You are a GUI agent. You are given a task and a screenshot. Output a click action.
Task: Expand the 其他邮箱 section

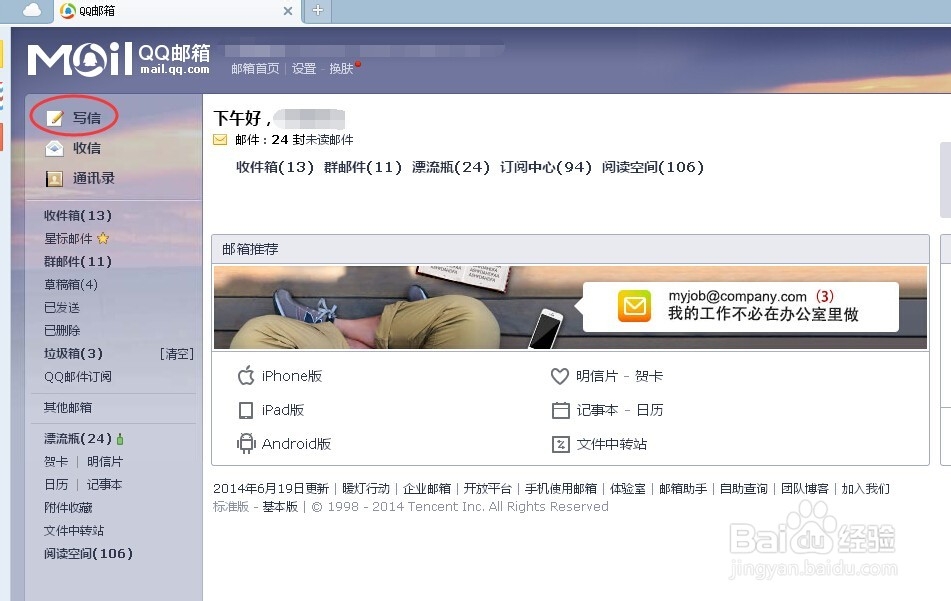click(x=70, y=407)
